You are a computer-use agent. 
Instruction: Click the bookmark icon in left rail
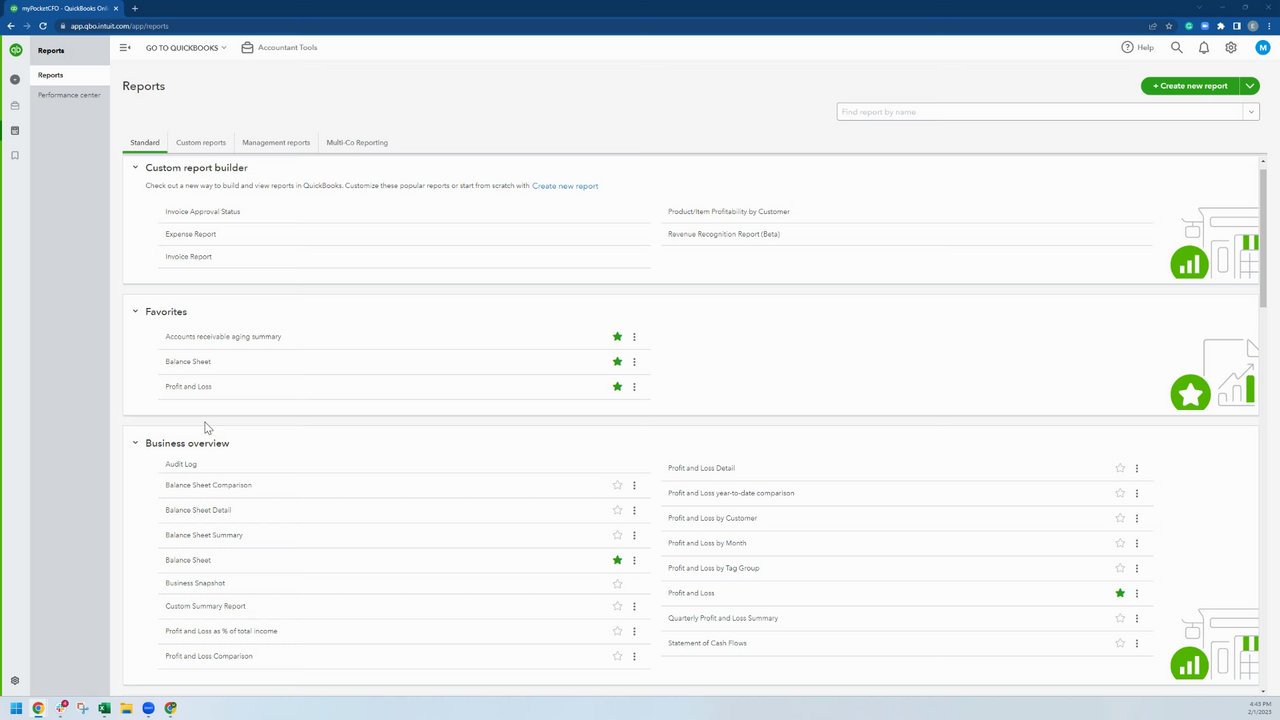point(15,155)
